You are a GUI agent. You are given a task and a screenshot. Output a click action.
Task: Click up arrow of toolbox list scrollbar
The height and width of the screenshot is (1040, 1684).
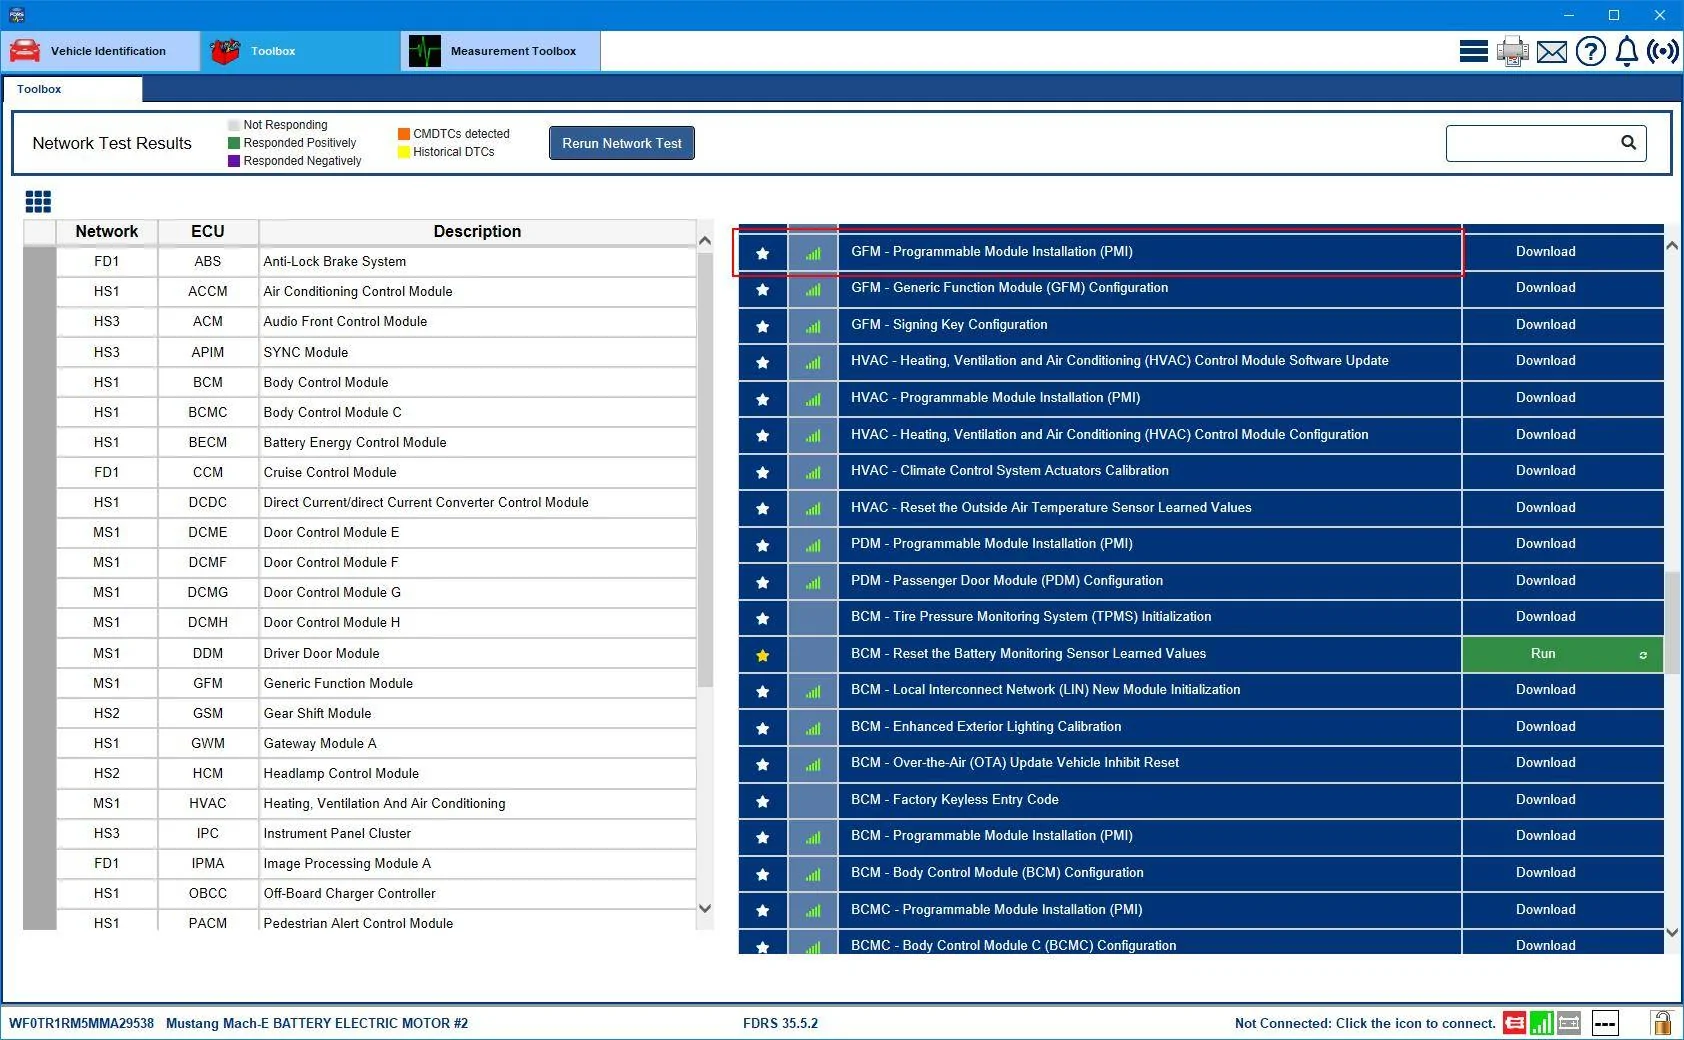pyautogui.click(x=1672, y=245)
